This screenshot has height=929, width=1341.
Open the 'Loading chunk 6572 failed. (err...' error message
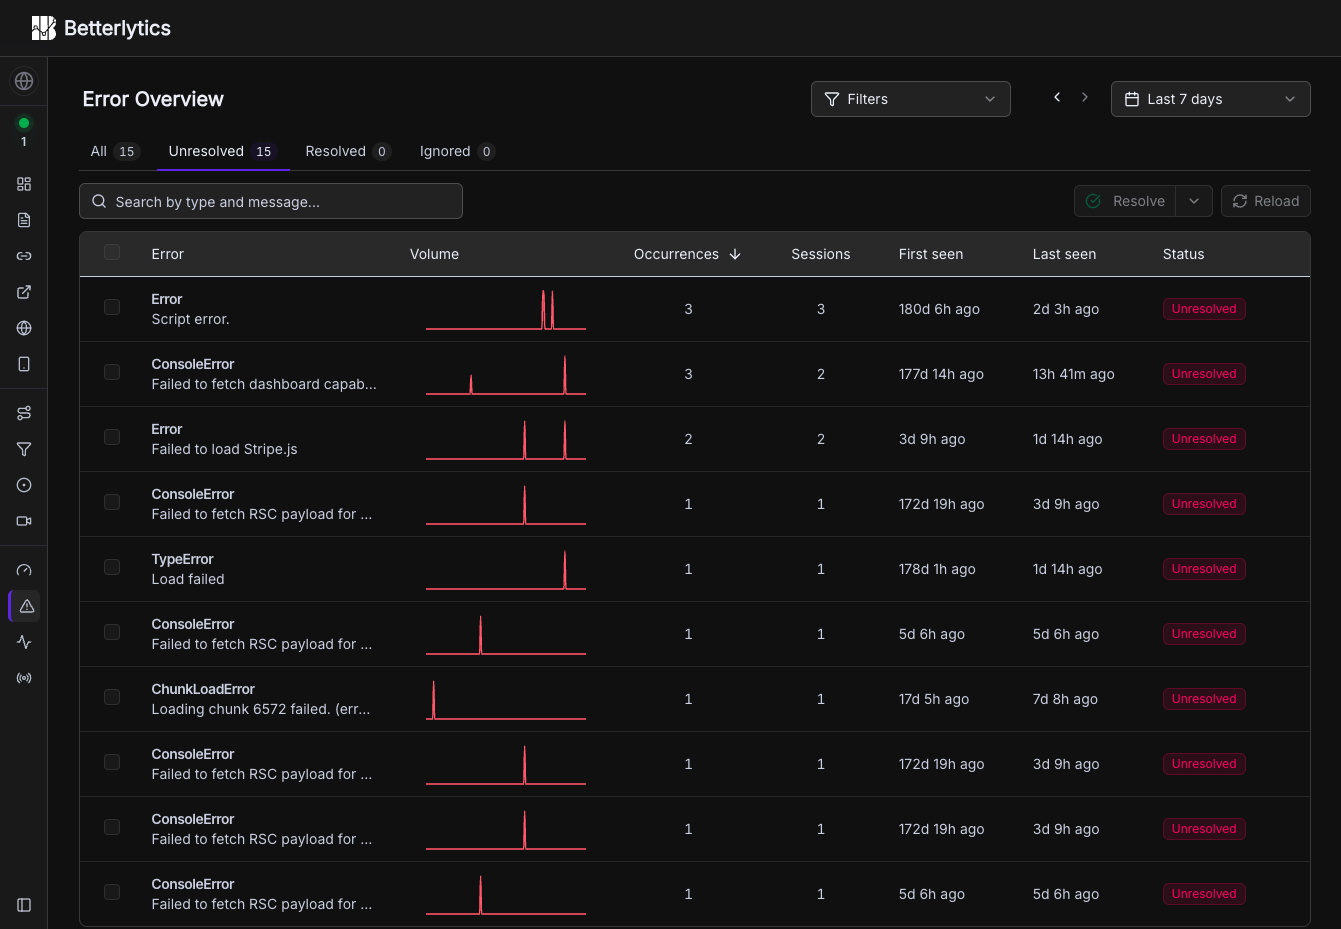tap(261, 709)
